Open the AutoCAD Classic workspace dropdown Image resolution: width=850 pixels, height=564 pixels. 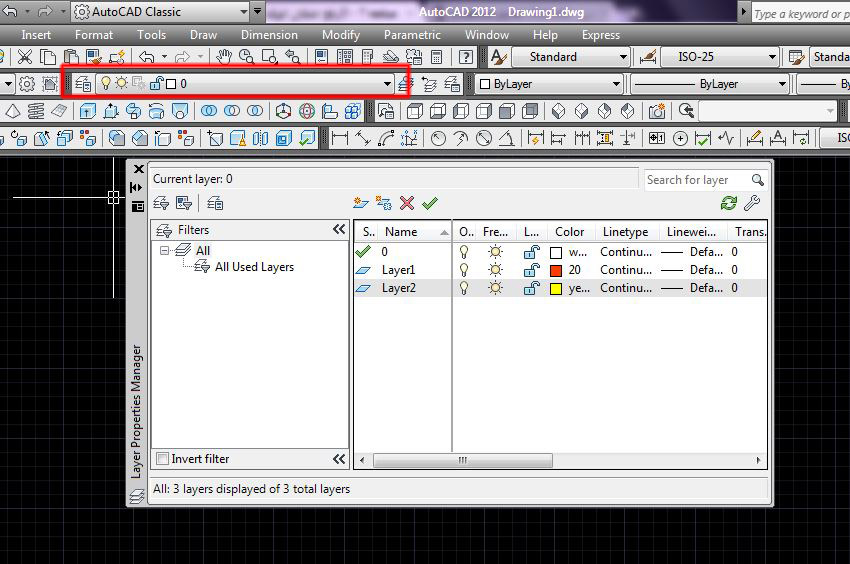click(x=243, y=12)
